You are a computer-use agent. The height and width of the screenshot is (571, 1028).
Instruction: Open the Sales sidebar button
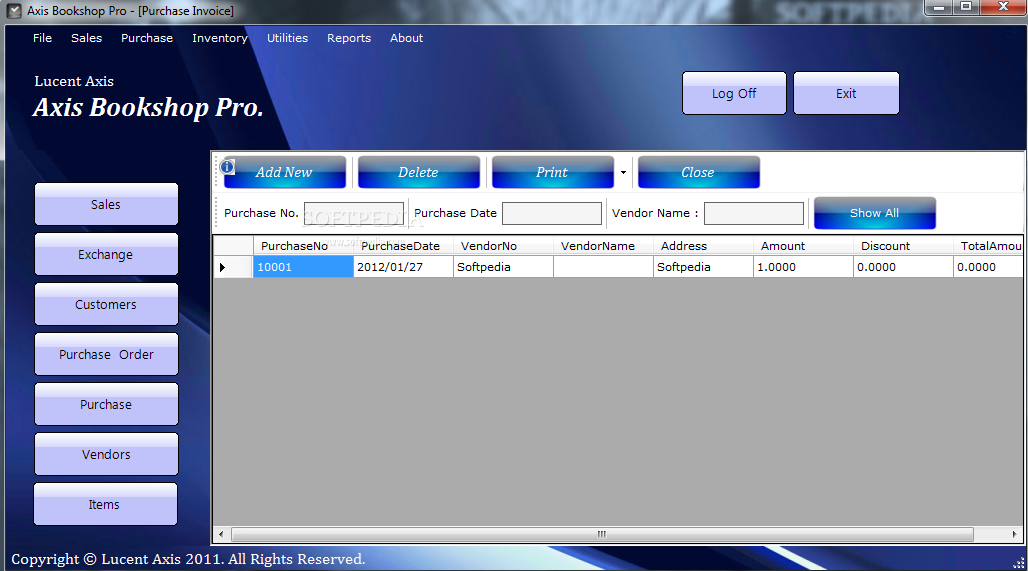coord(106,205)
